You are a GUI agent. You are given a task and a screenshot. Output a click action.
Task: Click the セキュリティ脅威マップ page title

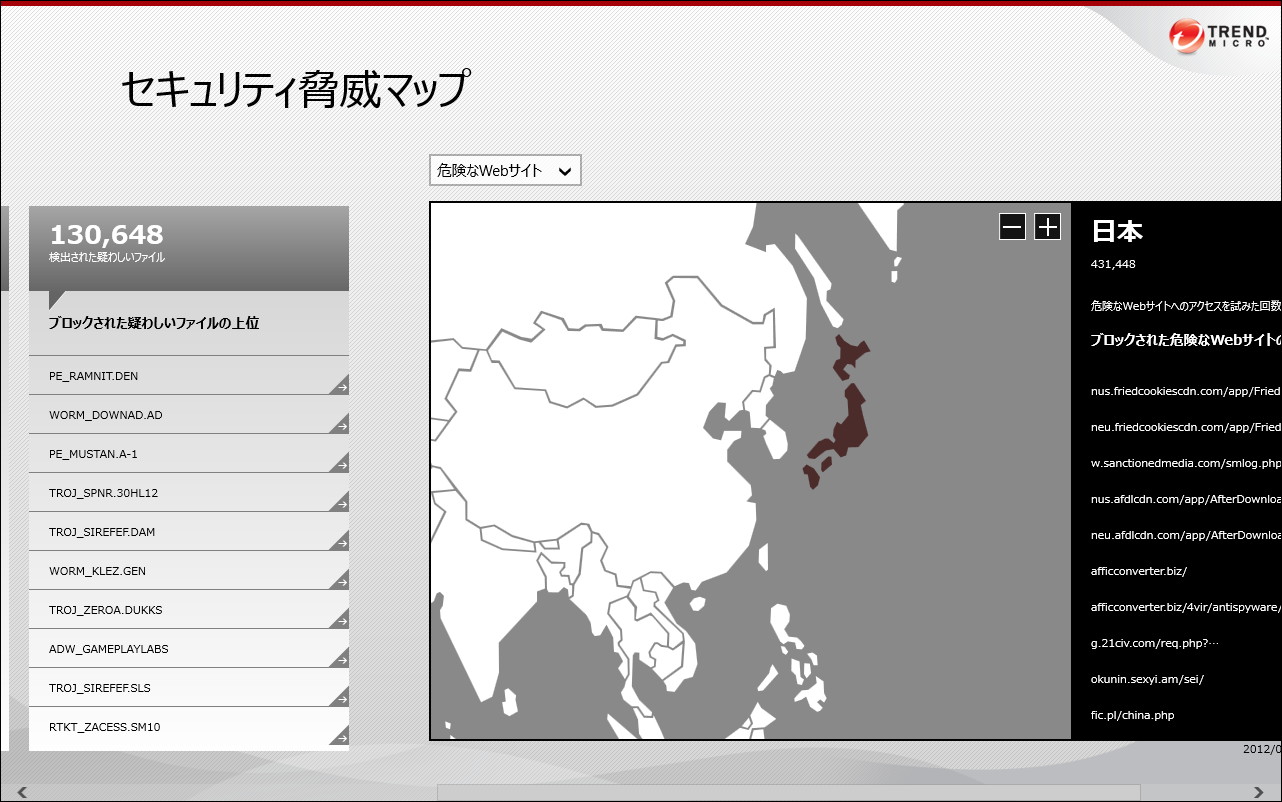click(295, 89)
